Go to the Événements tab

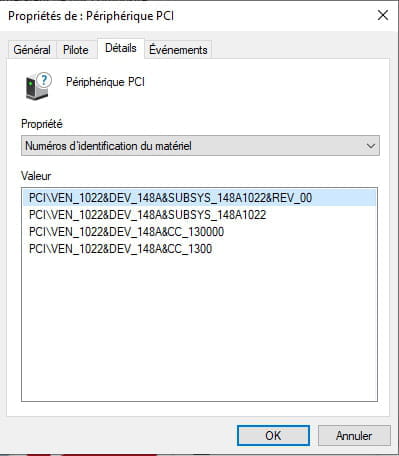pyautogui.click(x=178, y=50)
